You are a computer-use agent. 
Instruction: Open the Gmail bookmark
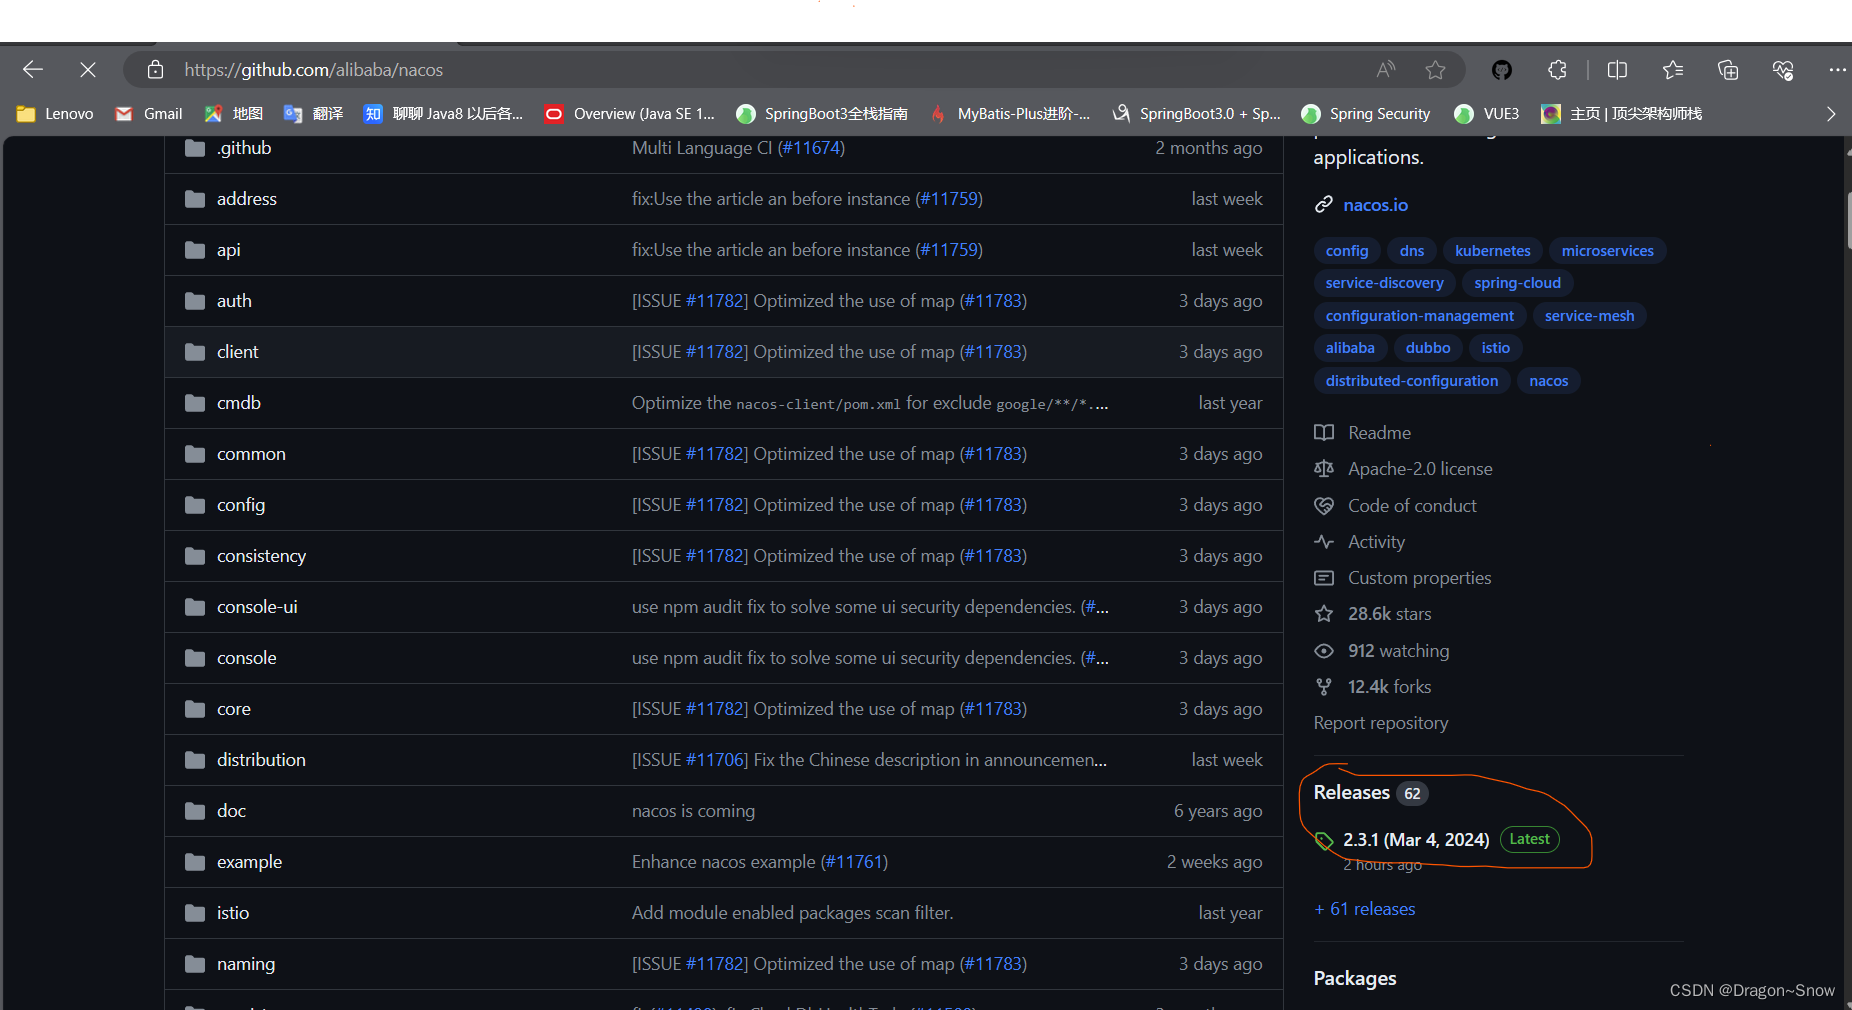pos(149,114)
